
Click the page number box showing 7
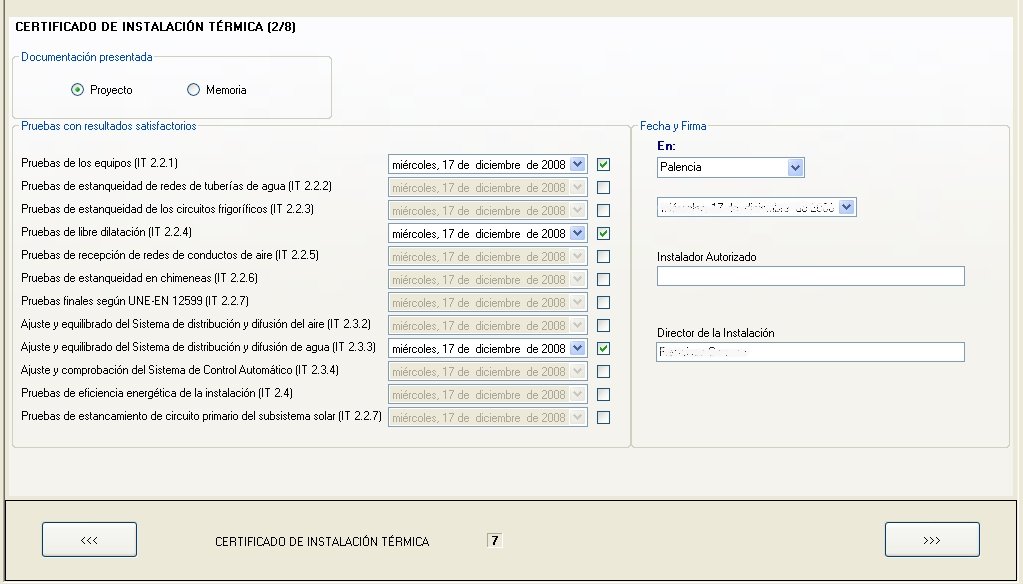[x=495, y=540]
